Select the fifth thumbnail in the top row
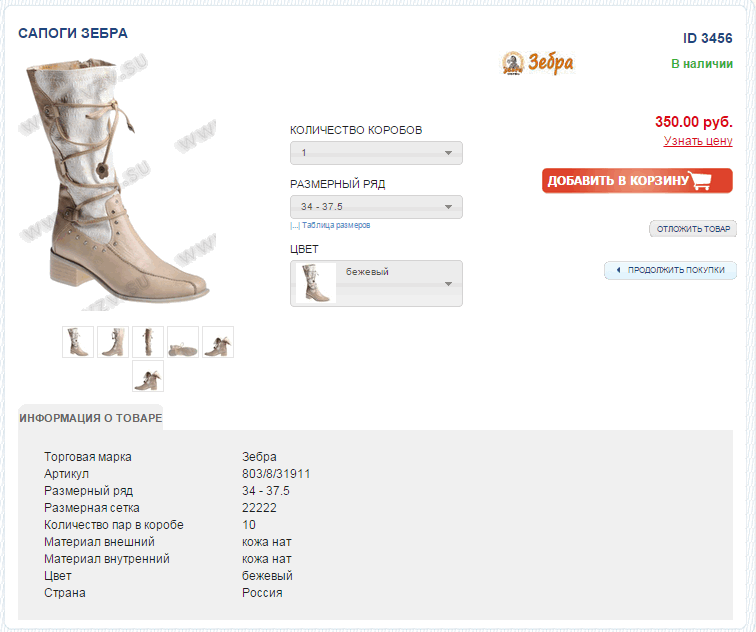This screenshot has width=756, height=632. [x=218, y=342]
